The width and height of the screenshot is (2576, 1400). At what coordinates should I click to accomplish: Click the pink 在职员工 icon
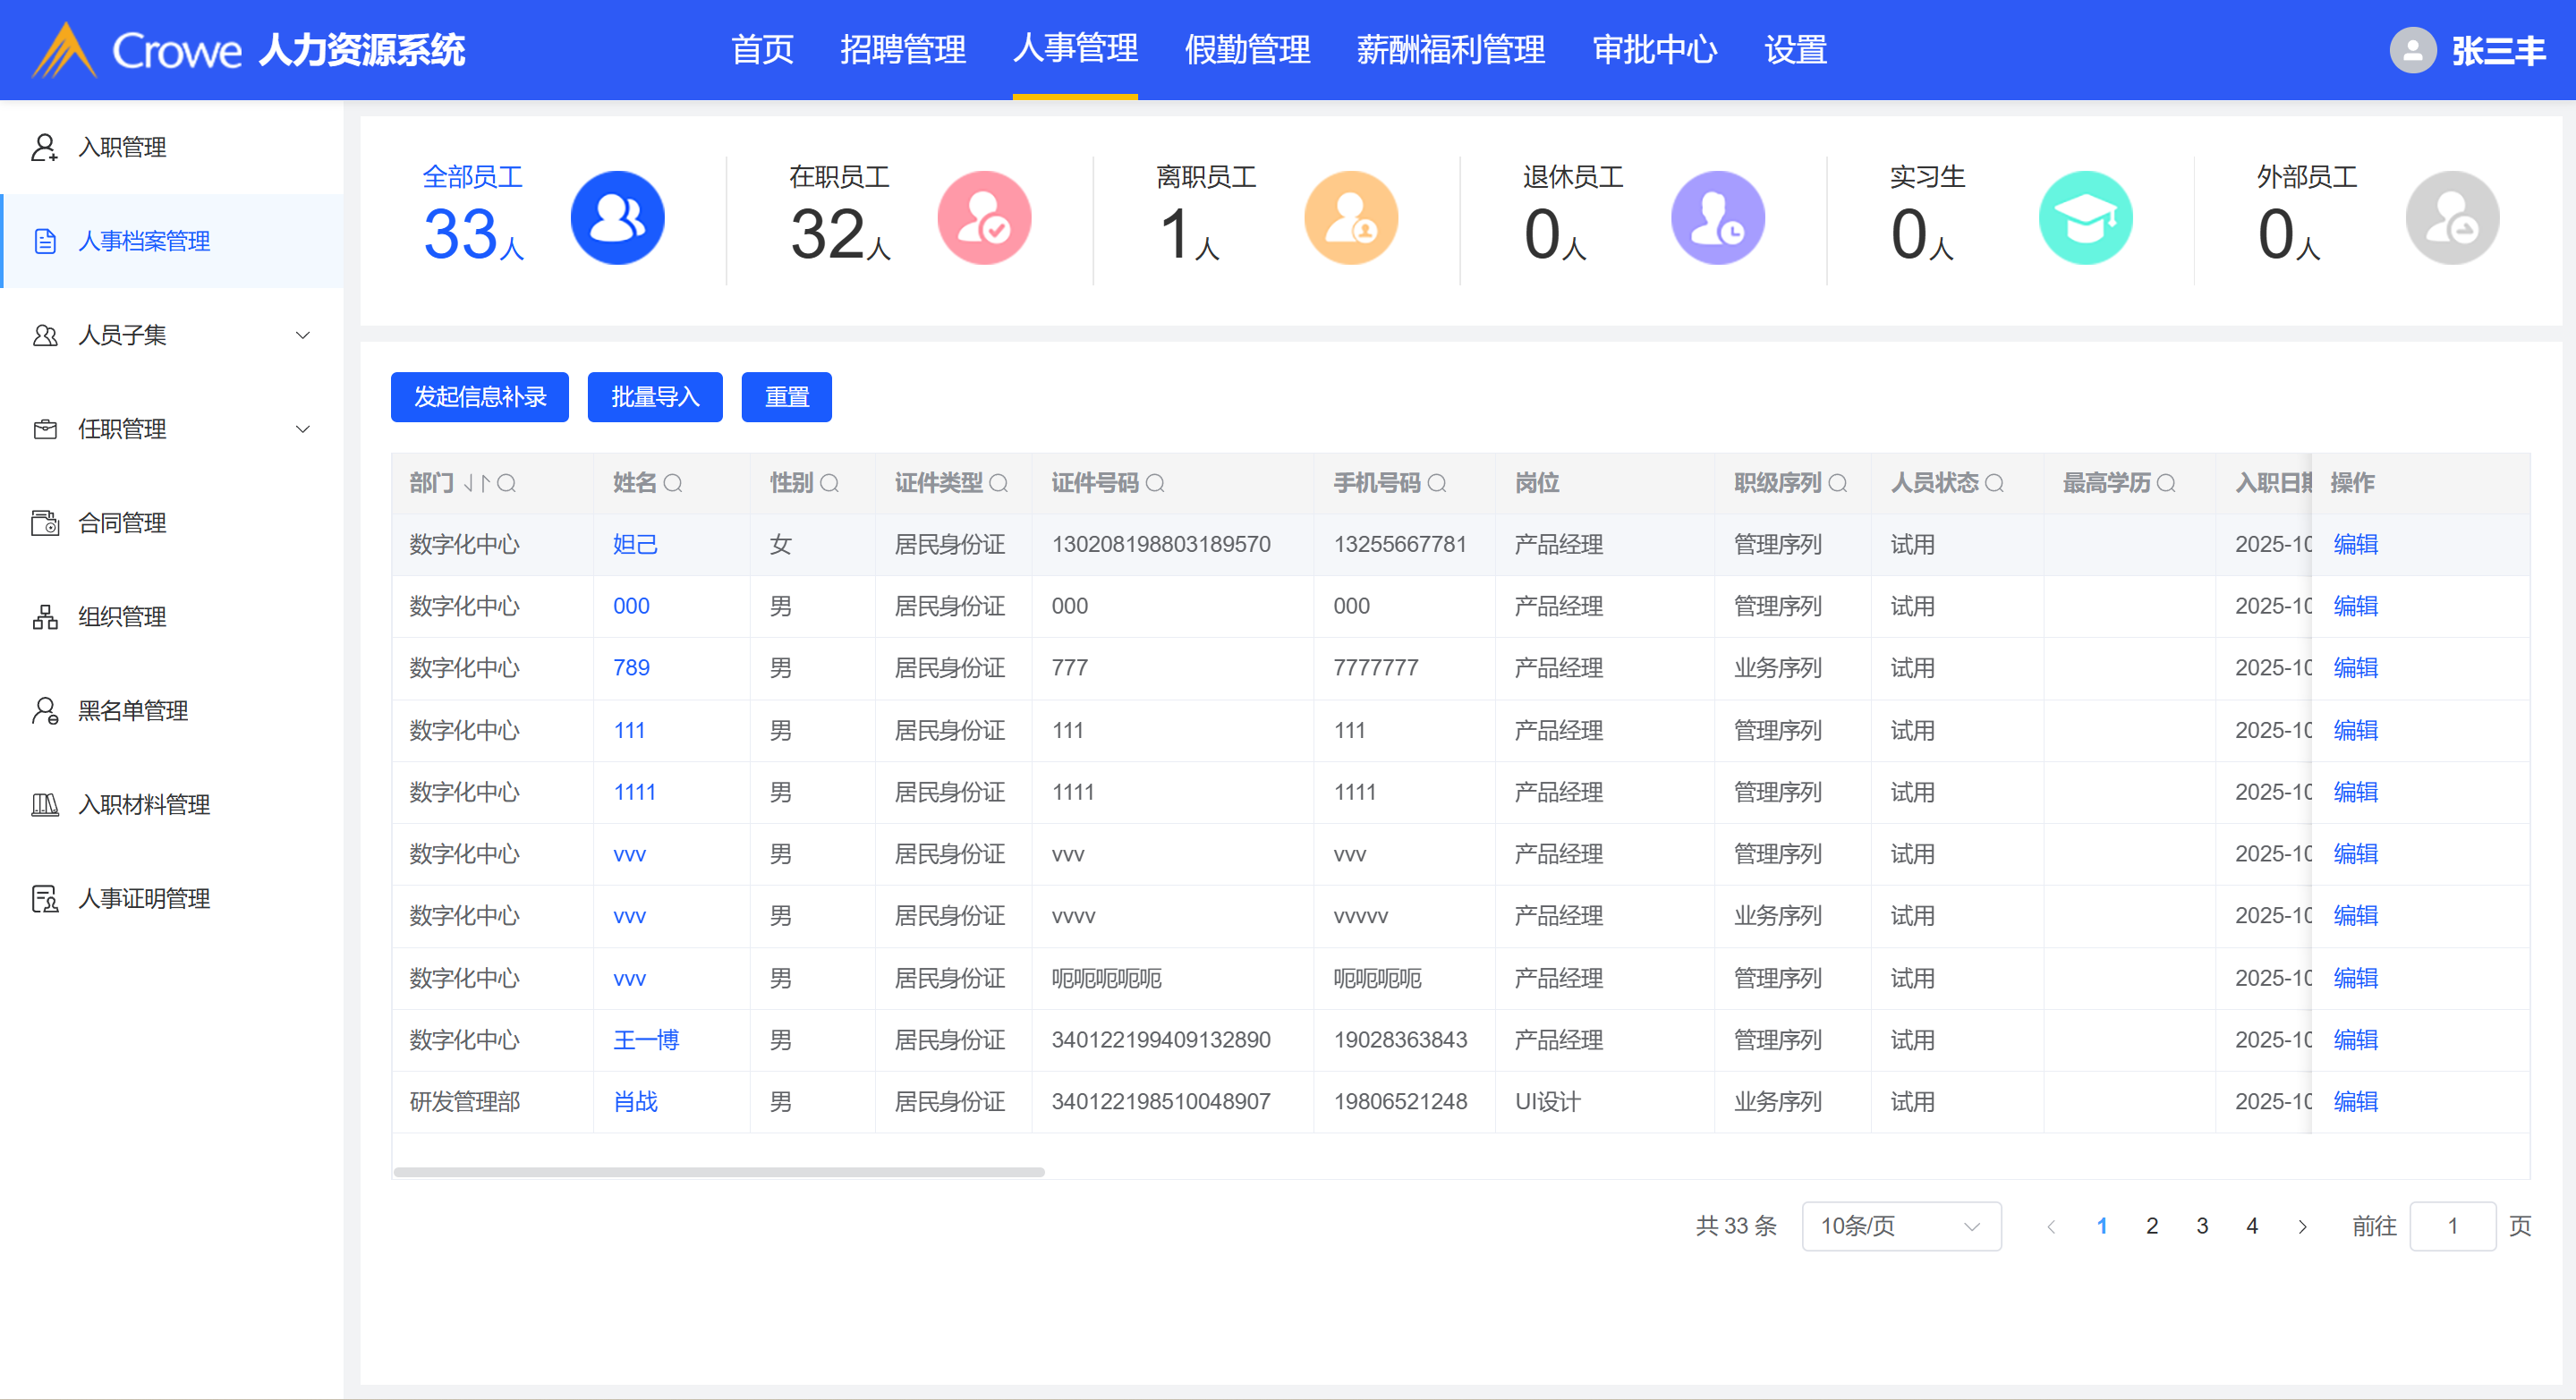984,218
